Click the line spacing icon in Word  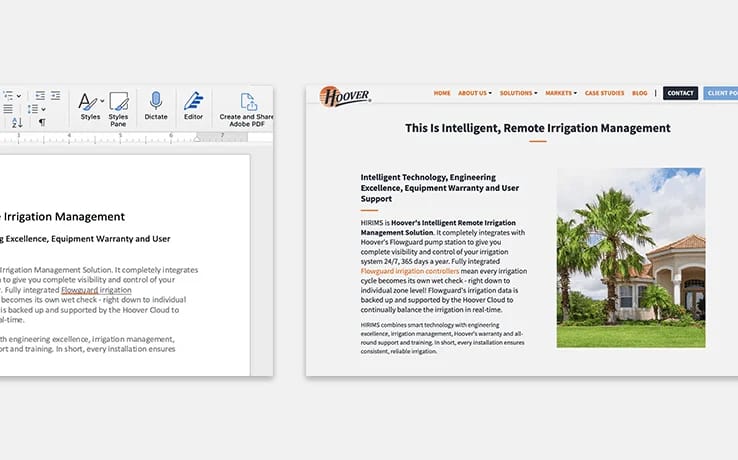click(x=32, y=109)
